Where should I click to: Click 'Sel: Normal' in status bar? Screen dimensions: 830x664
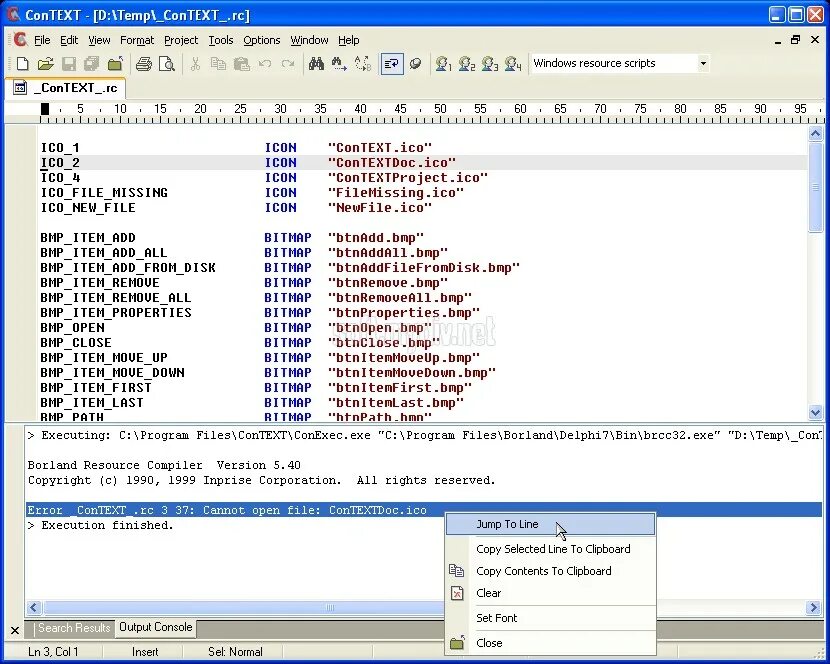coord(235,652)
